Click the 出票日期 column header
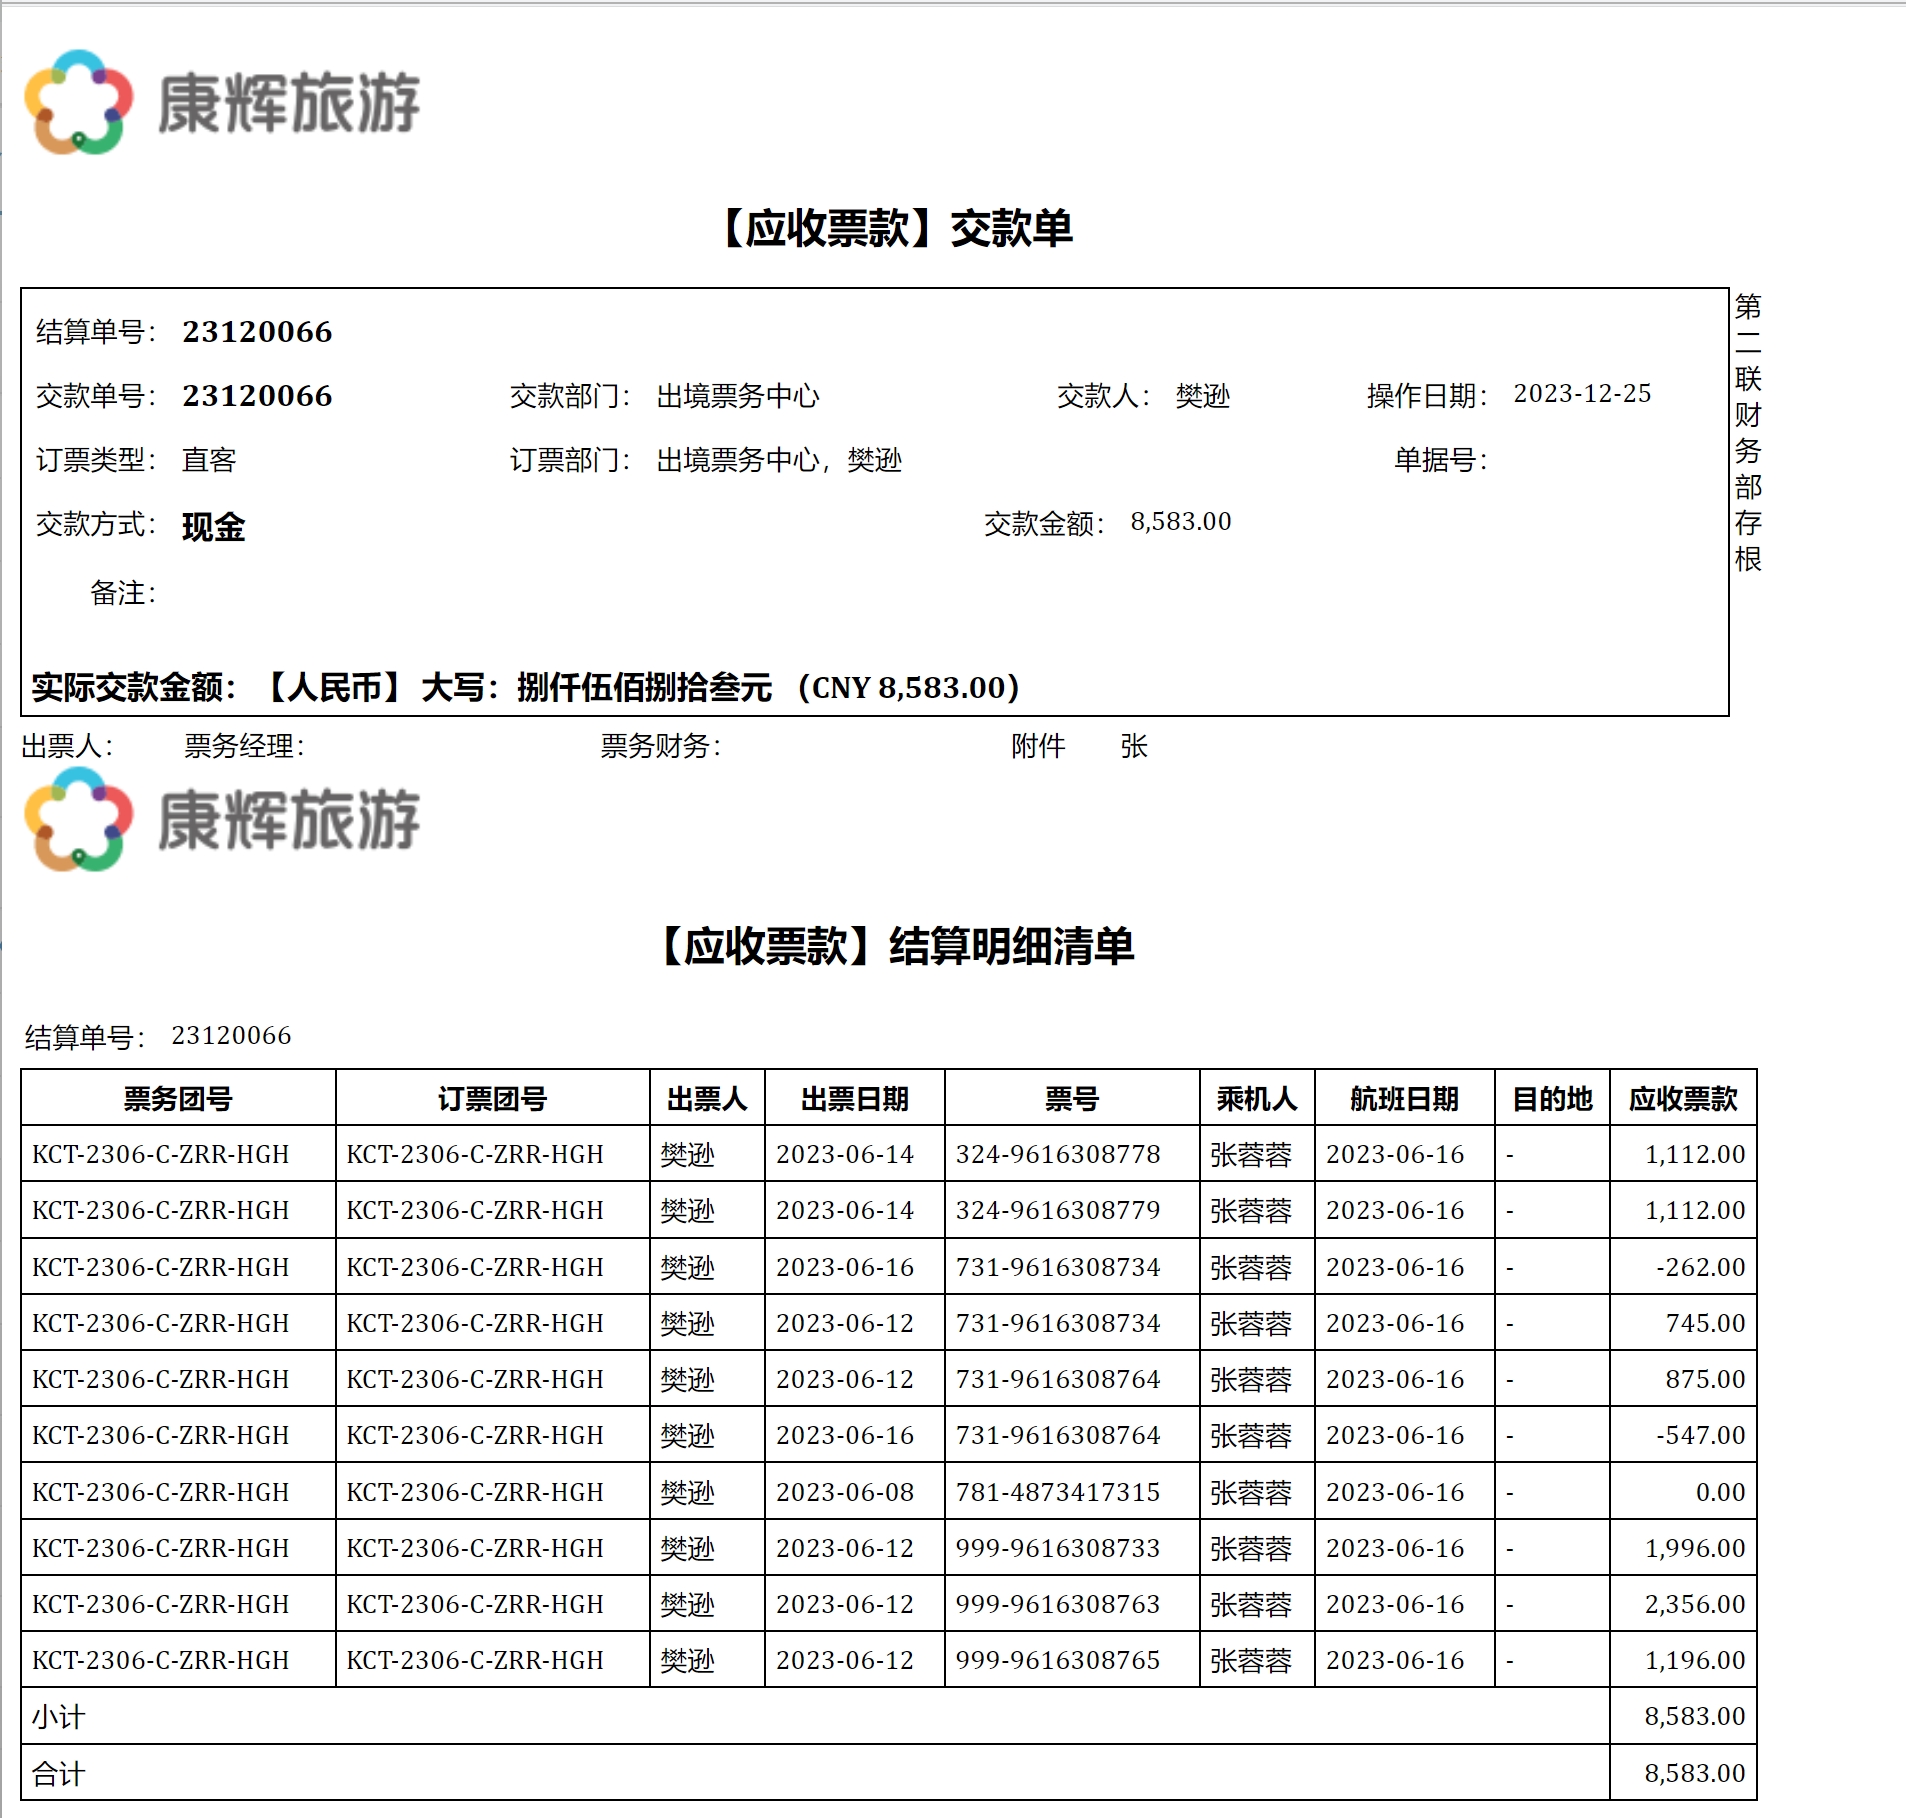This screenshot has height=1818, width=1906. pos(854,1099)
